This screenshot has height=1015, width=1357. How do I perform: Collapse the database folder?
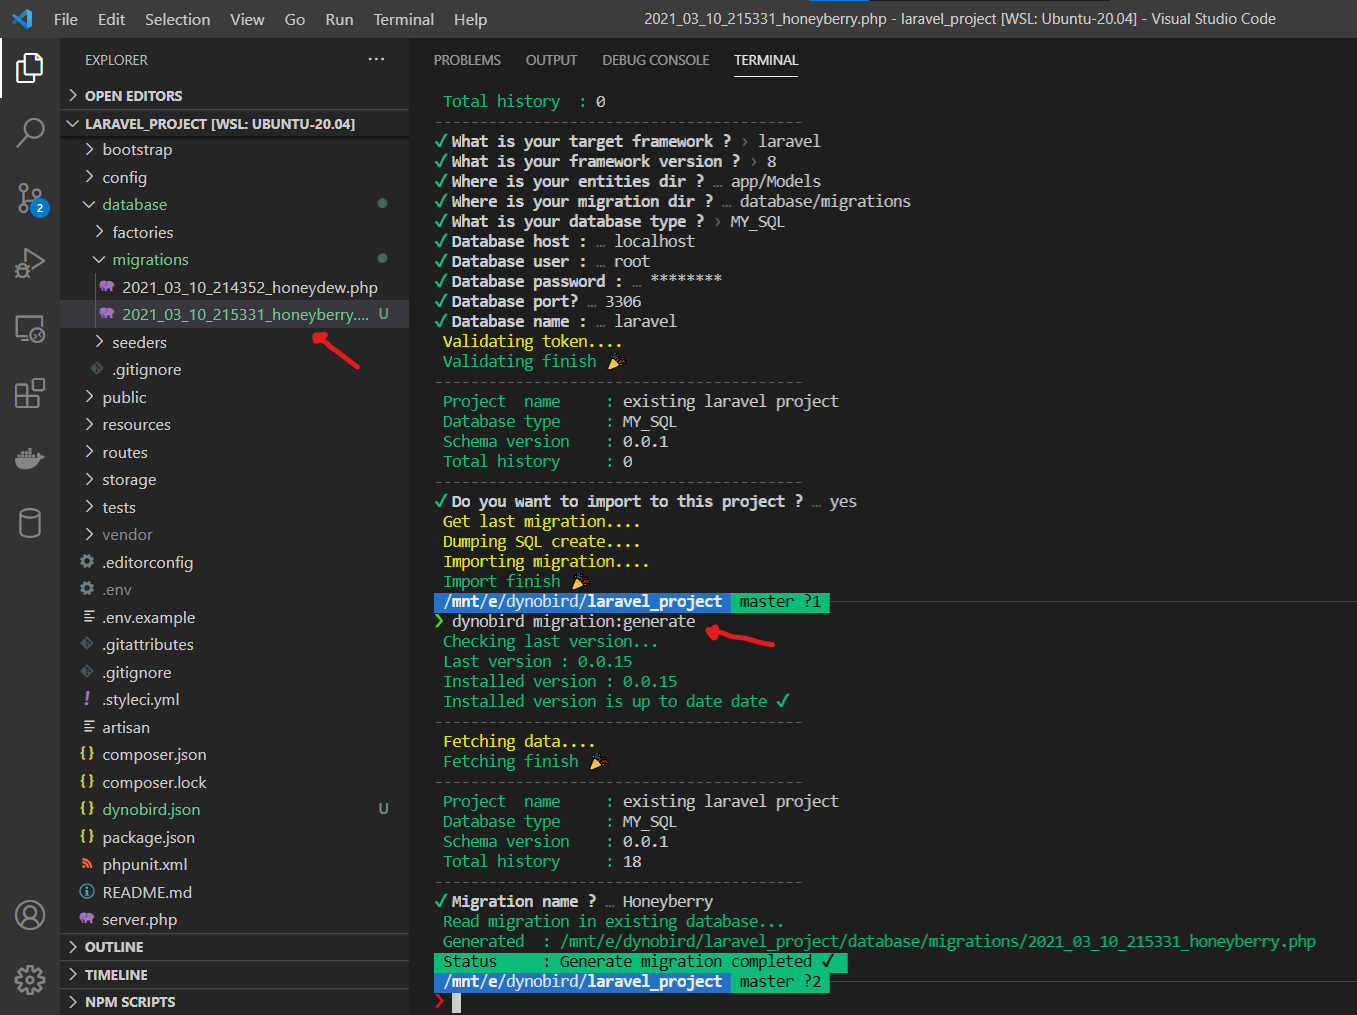point(234,204)
